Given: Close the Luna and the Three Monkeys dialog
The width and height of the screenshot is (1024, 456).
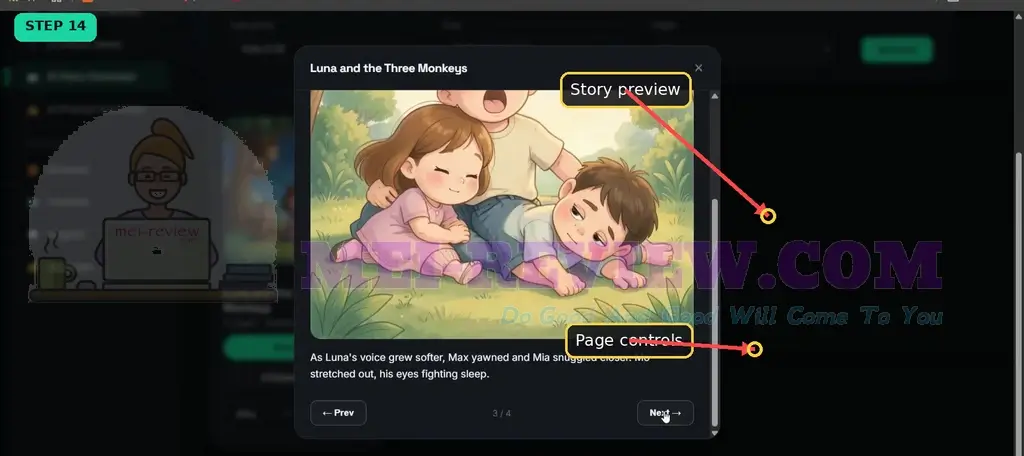Looking at the screenshot, I should tap(698, 68).
